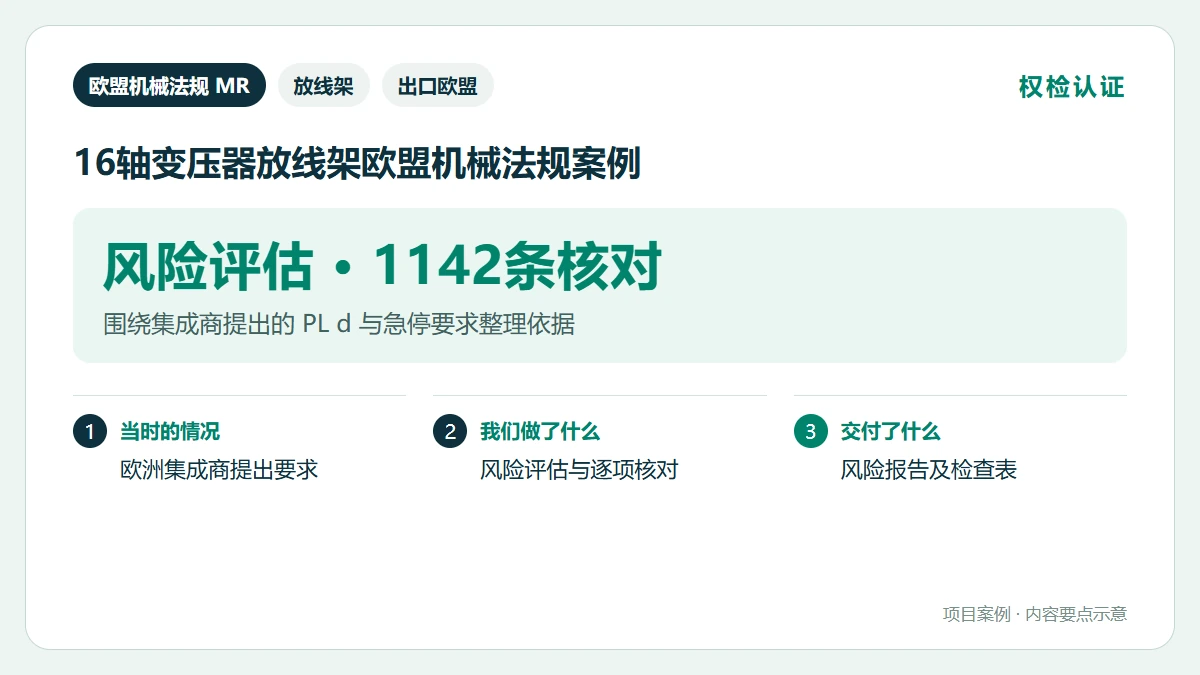The height and width of the screenshot is (675, 1200).
Task: Click the headline 风险评估 · 1142条核对
Action: (382, 267)
